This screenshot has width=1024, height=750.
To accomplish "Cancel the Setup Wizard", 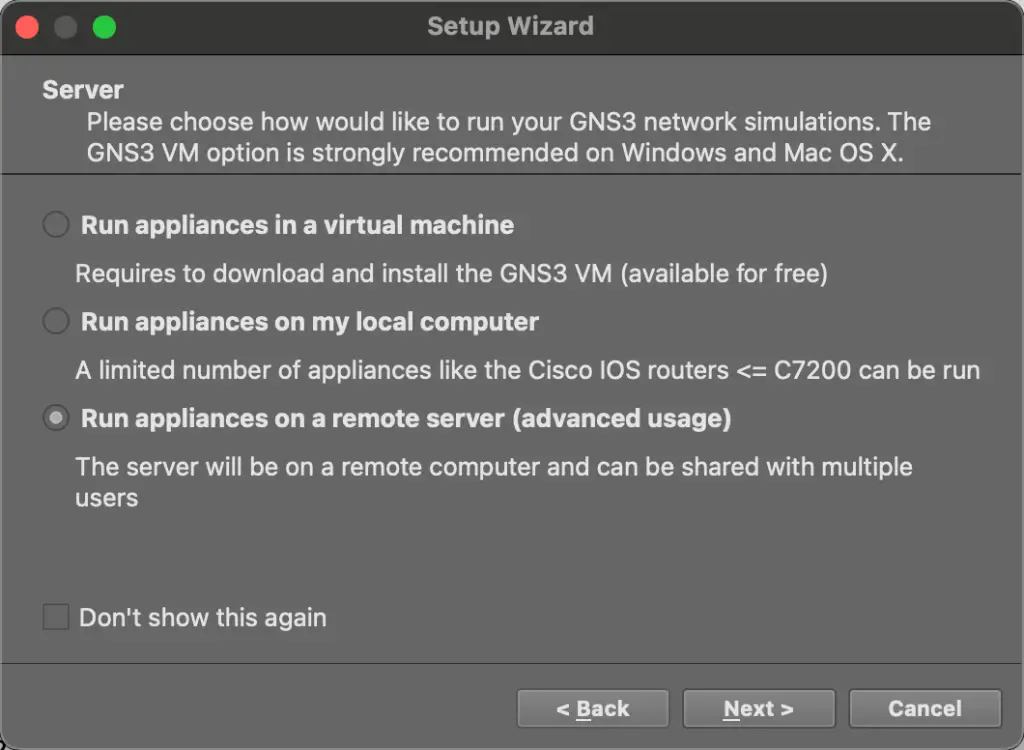I will 924,708.
